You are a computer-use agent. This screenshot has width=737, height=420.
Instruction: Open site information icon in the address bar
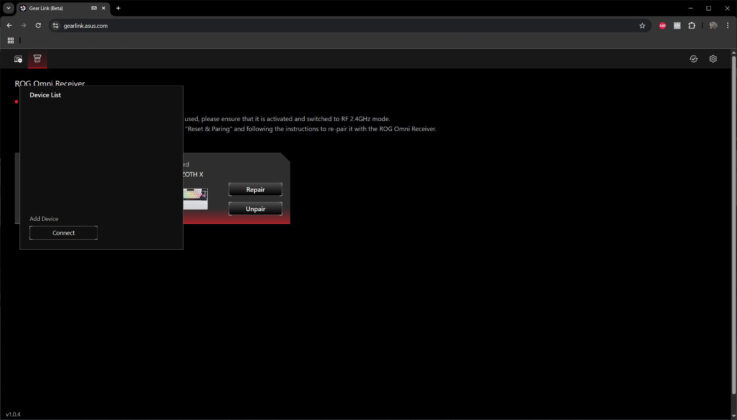55,26
